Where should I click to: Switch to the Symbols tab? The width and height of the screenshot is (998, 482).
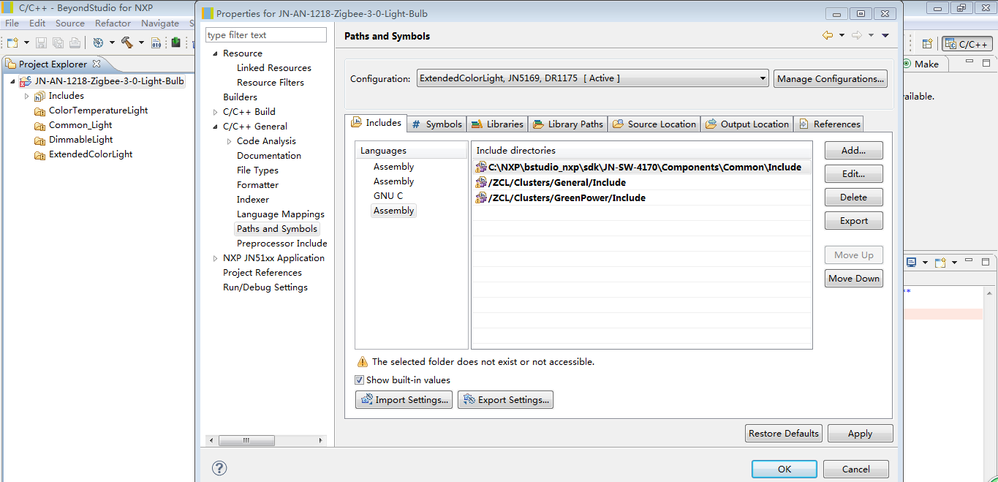pos(437,124)
